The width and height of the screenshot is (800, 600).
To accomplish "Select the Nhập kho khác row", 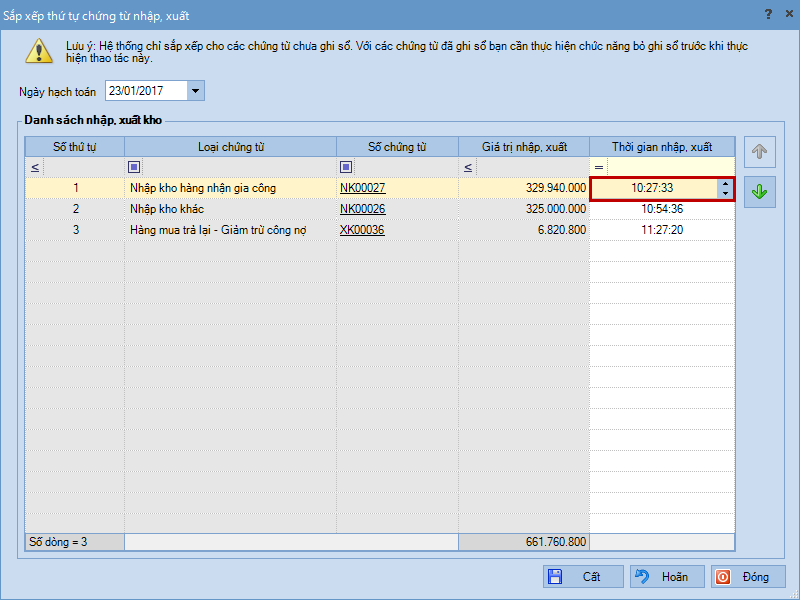I will tap(230, 209).
